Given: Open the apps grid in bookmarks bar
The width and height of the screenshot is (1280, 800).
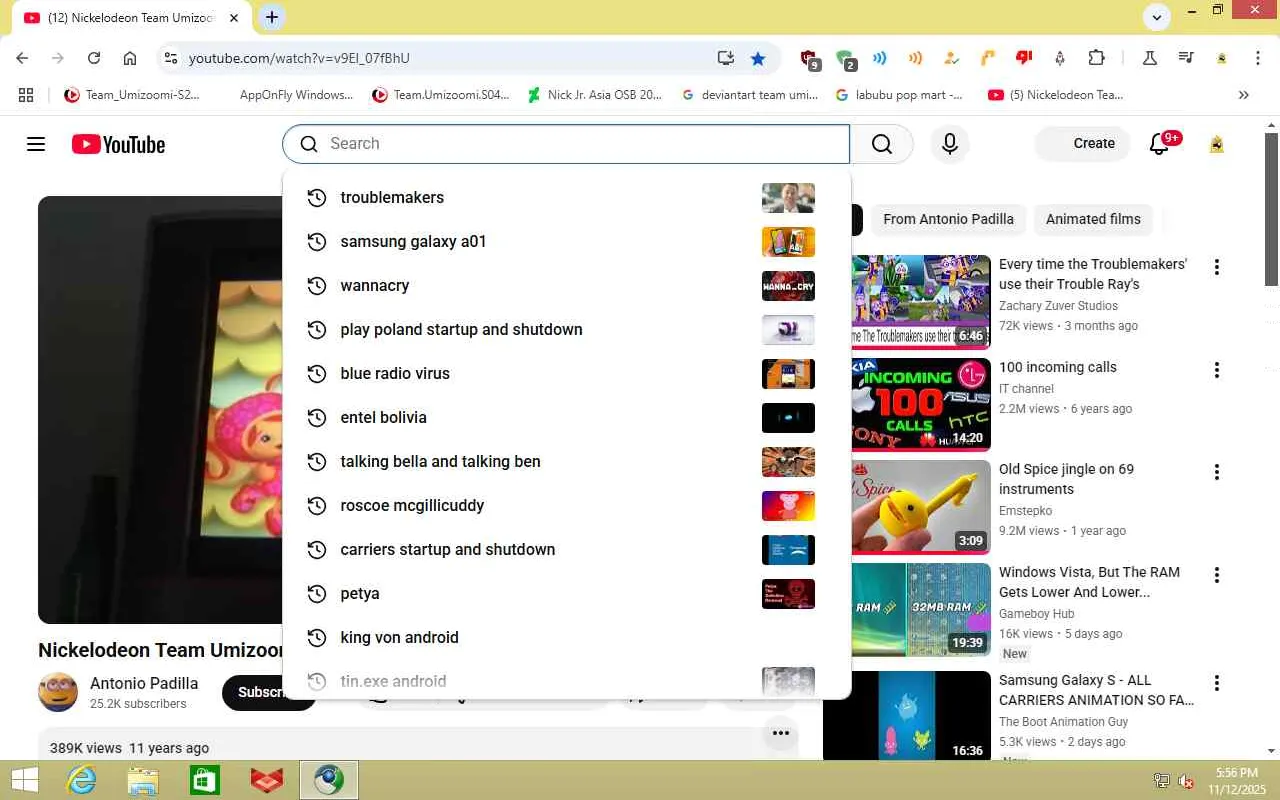Looking at the screenshot, I should (26, 95).
